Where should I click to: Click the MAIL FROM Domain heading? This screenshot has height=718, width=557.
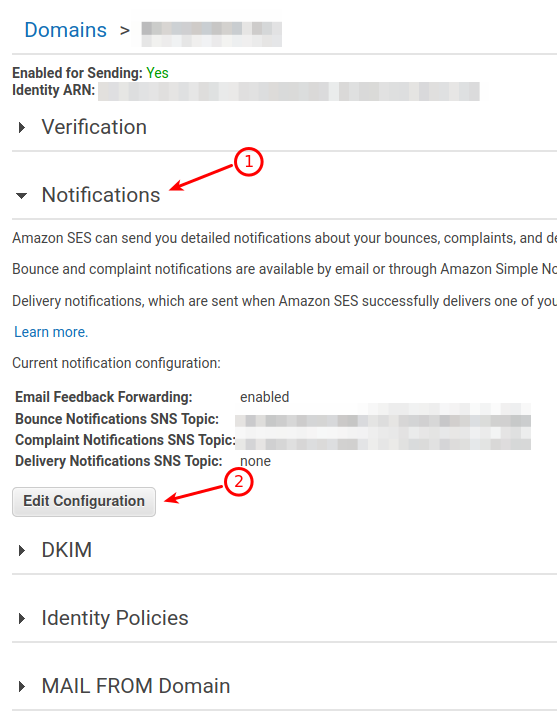(136, 685)
